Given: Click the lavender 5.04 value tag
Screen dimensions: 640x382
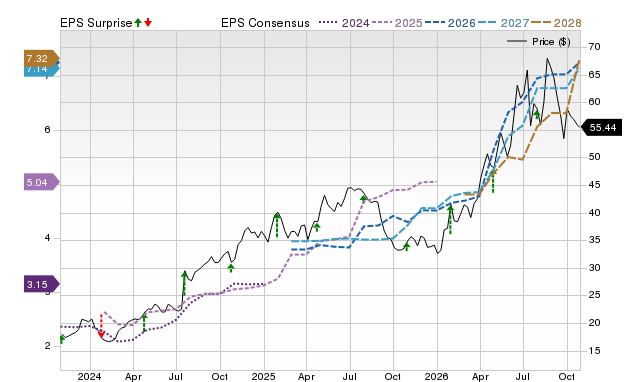Looking at the screenshot, I should tap(42, 182).
